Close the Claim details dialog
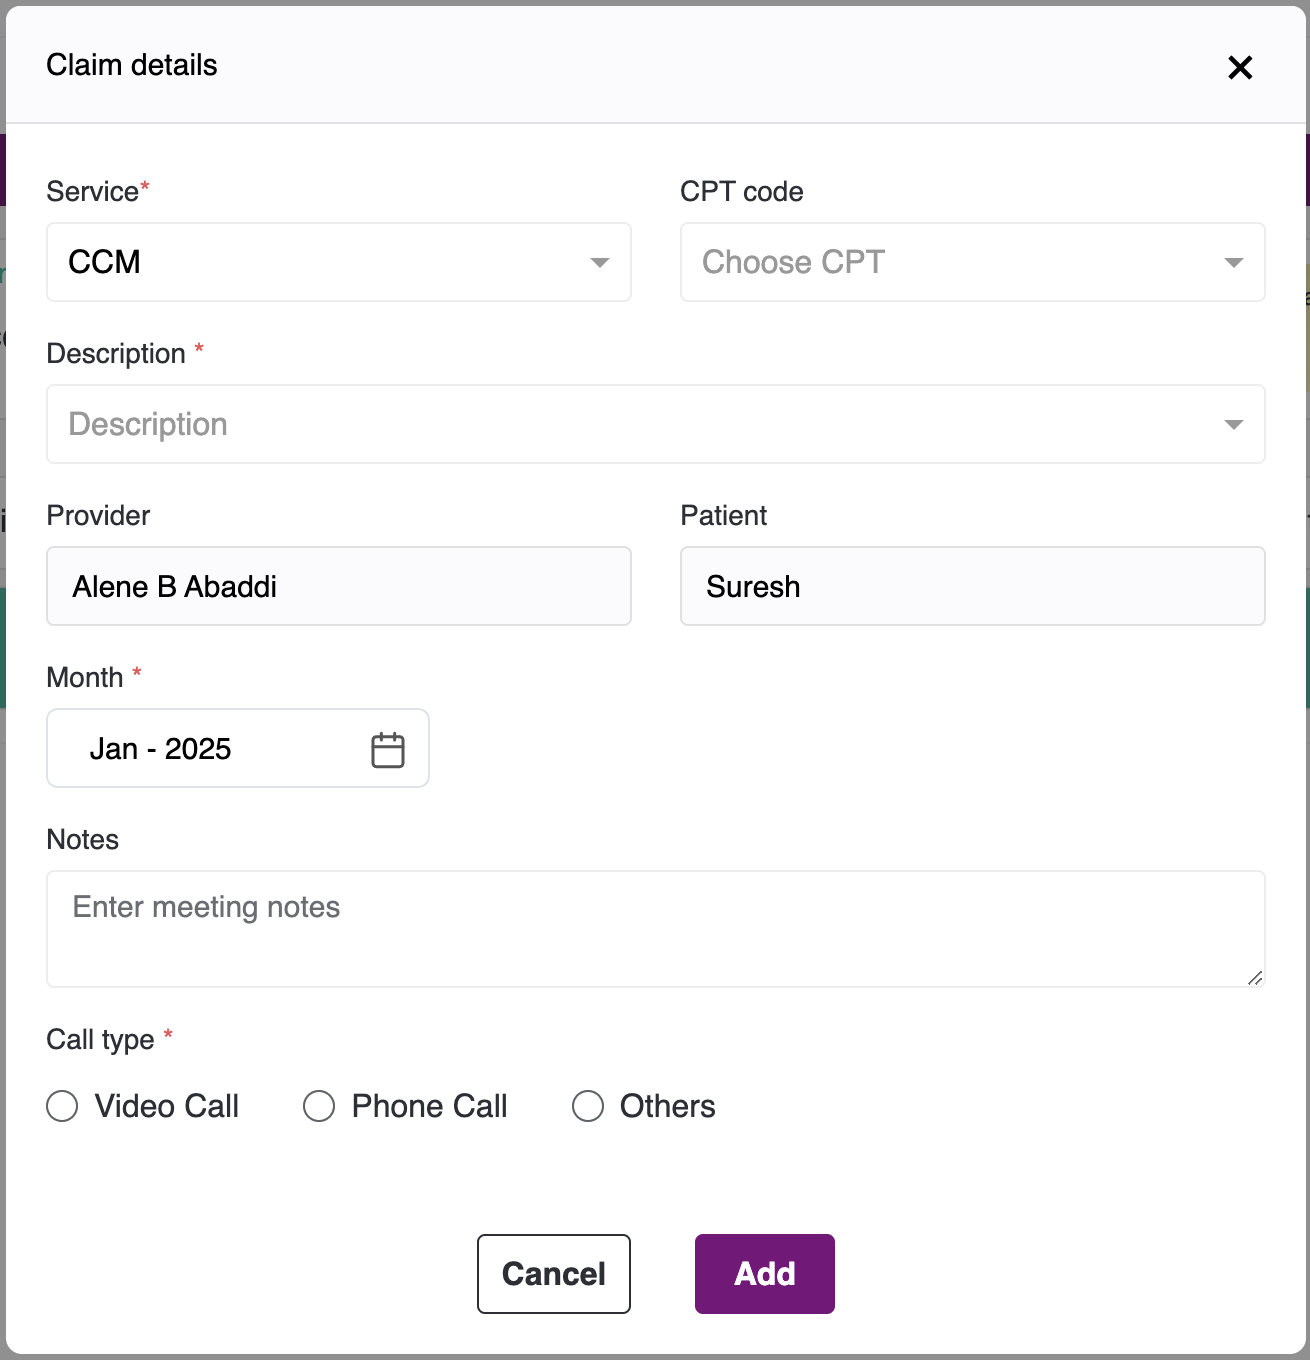1310x1360 pixels. 1240,67
